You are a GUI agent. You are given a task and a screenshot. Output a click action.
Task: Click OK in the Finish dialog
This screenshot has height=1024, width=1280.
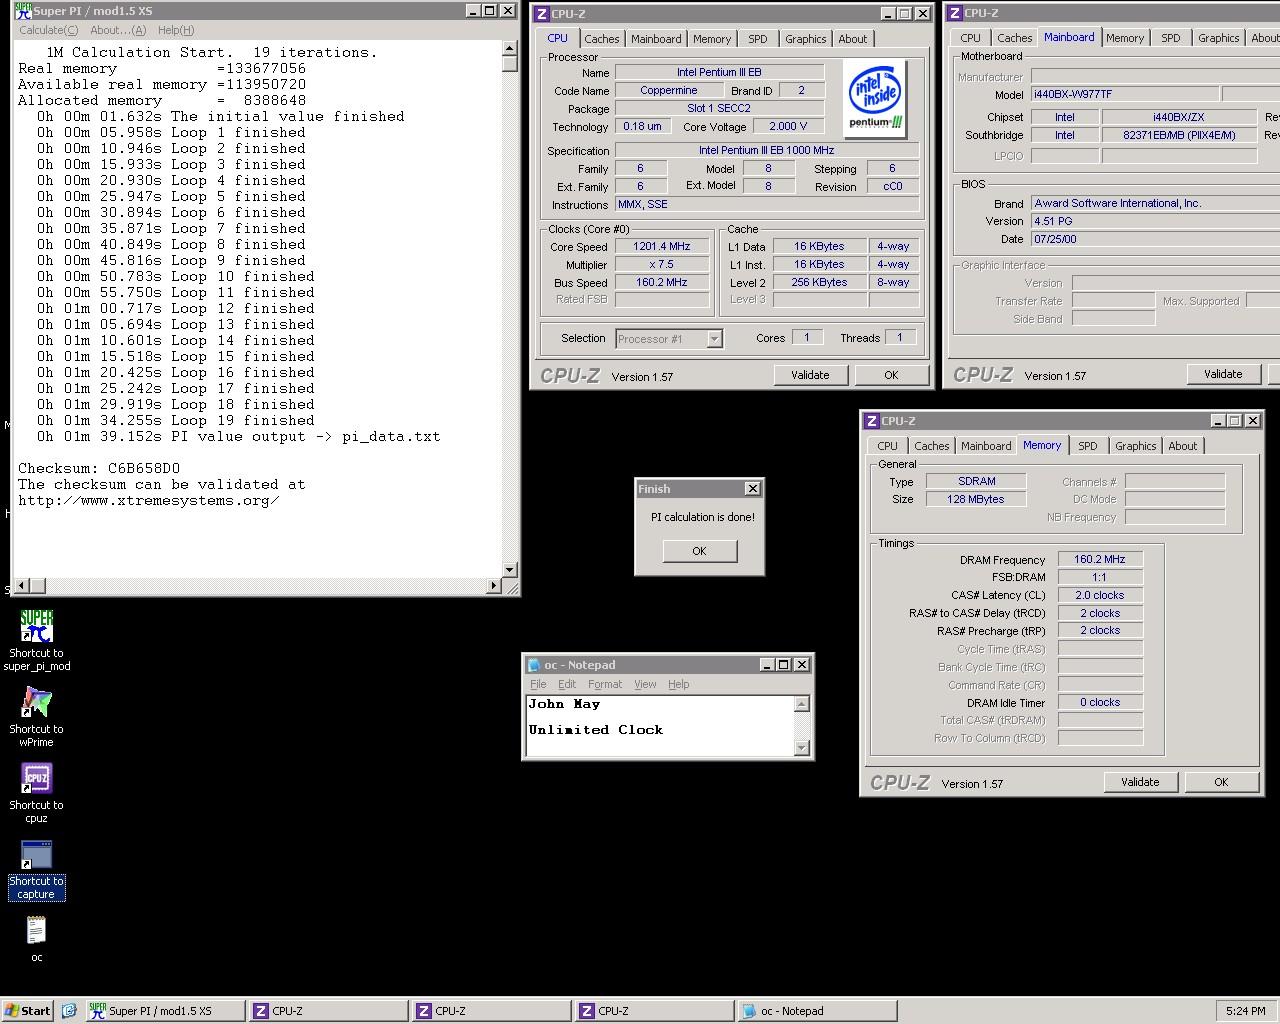[x=699, y=551]
